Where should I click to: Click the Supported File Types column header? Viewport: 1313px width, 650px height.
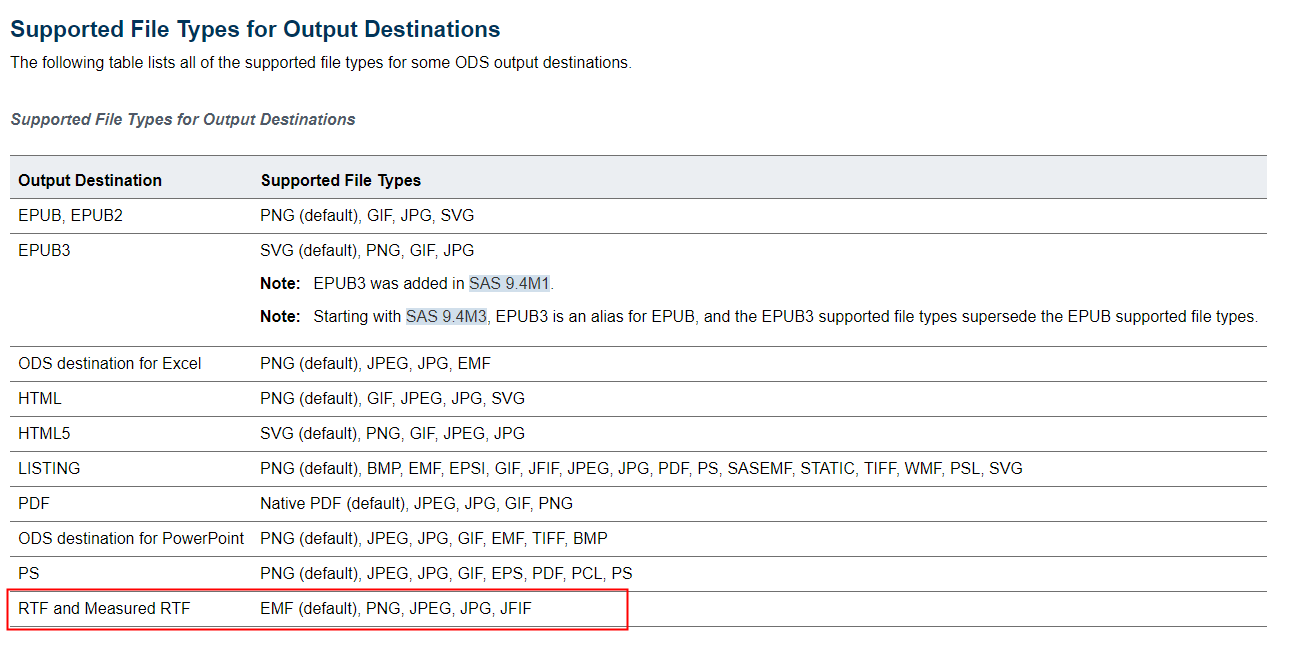click(x=340, y=181)
